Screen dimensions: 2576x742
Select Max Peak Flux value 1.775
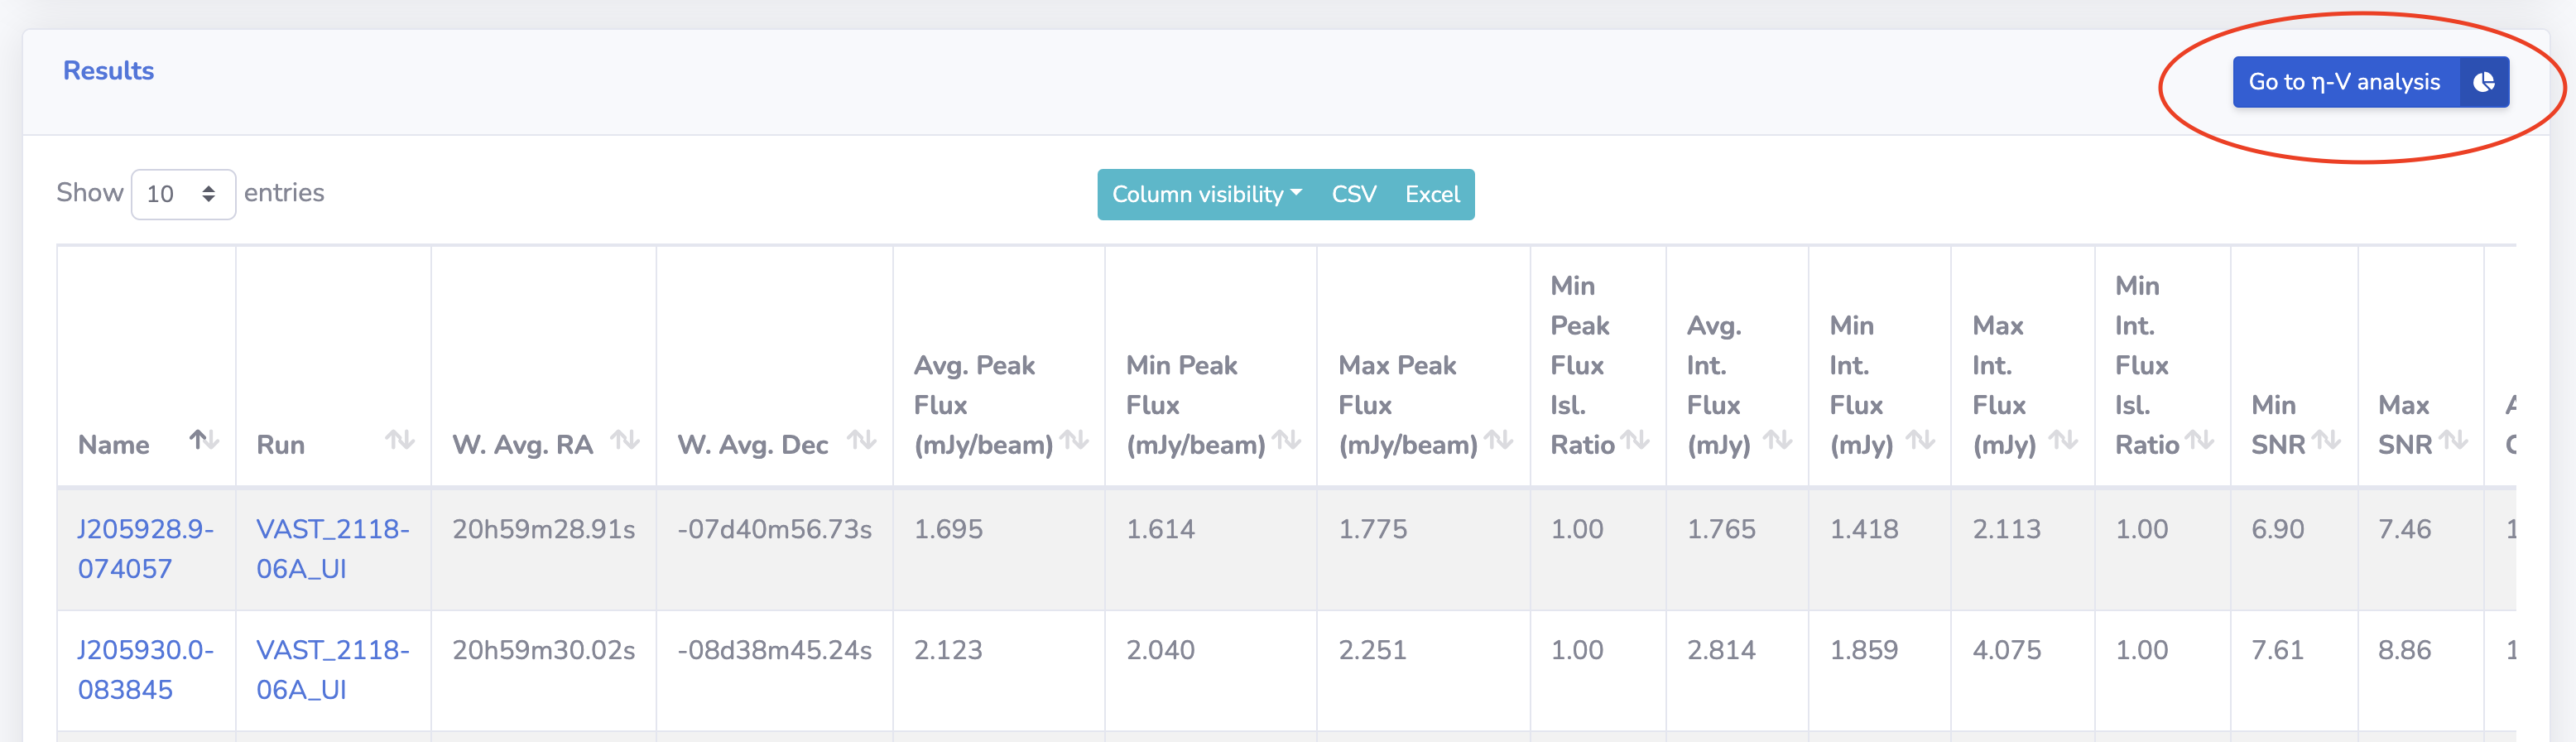(x=1372, y=529)
